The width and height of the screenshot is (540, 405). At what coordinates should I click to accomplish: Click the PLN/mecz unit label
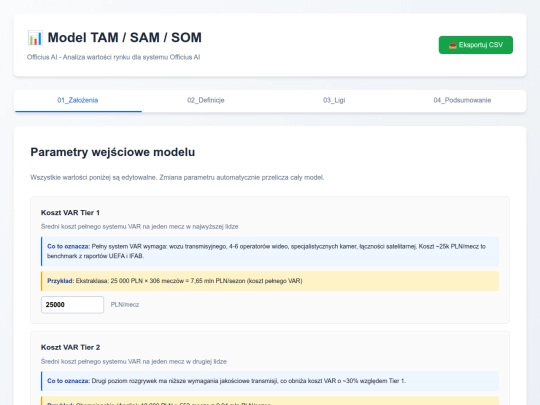(125, 304)
